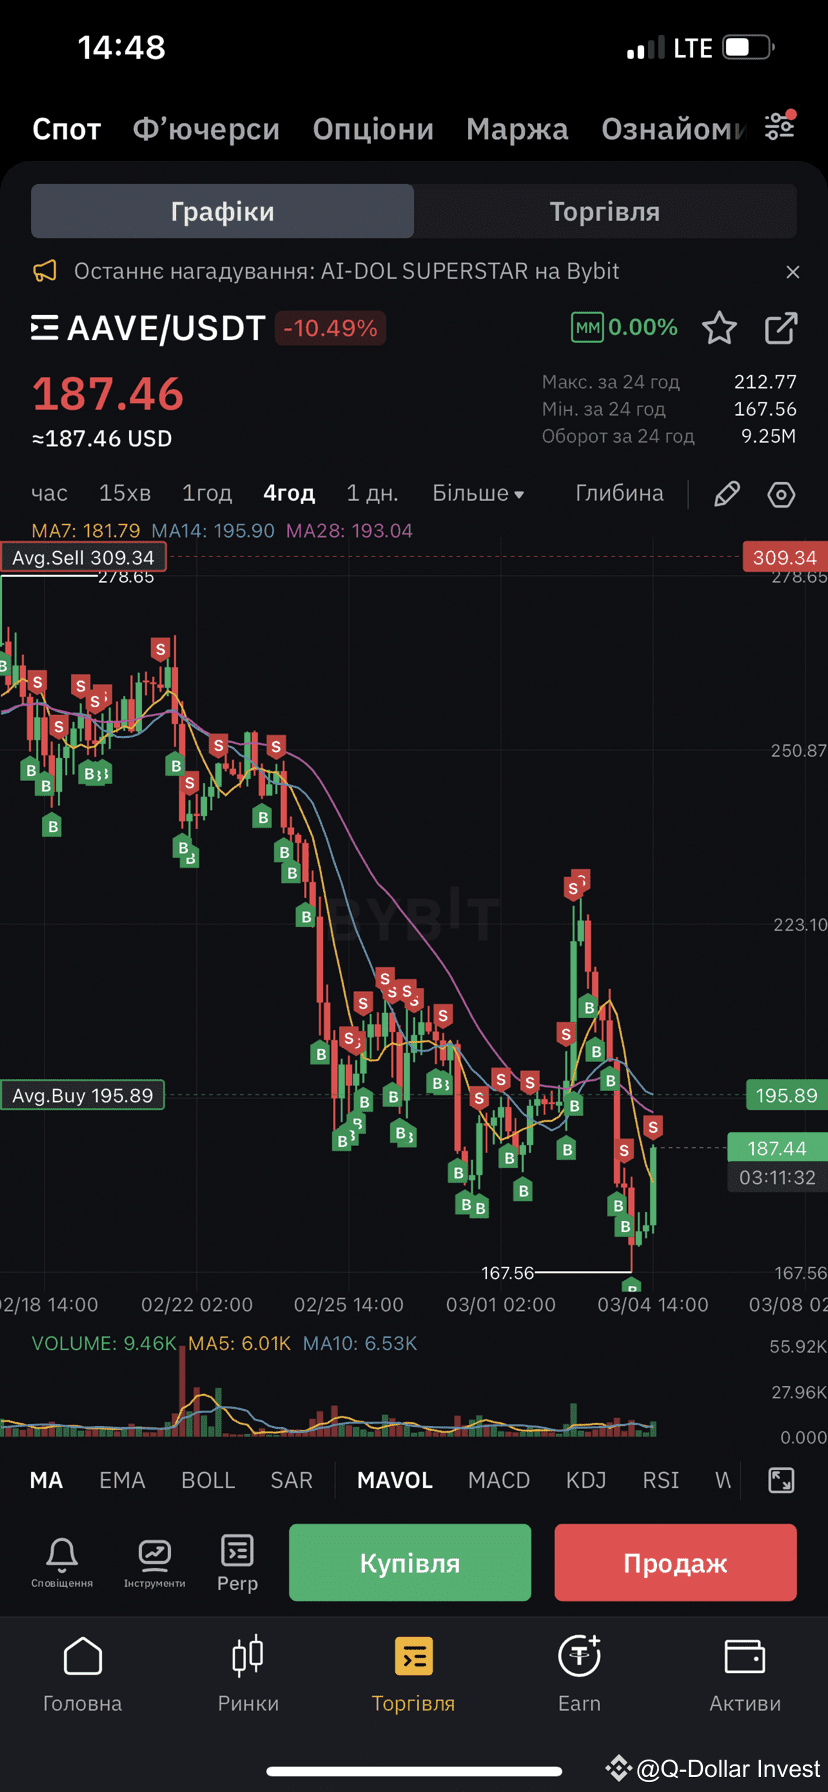Toggle the MAVOL sub-indicator
The height and width of the screenshot is (1792, 828).
(x=395, y=1480)
